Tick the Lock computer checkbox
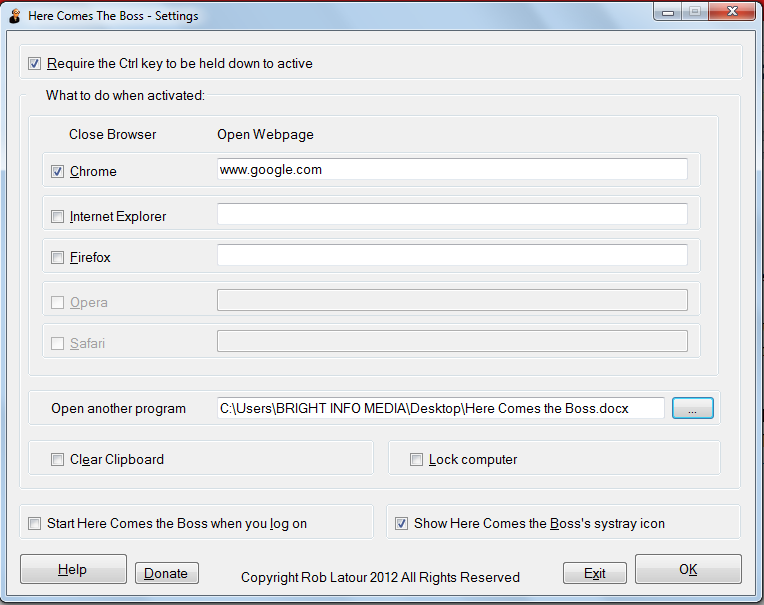The height and width of the screenshot is (605, 764). point(416,459)
